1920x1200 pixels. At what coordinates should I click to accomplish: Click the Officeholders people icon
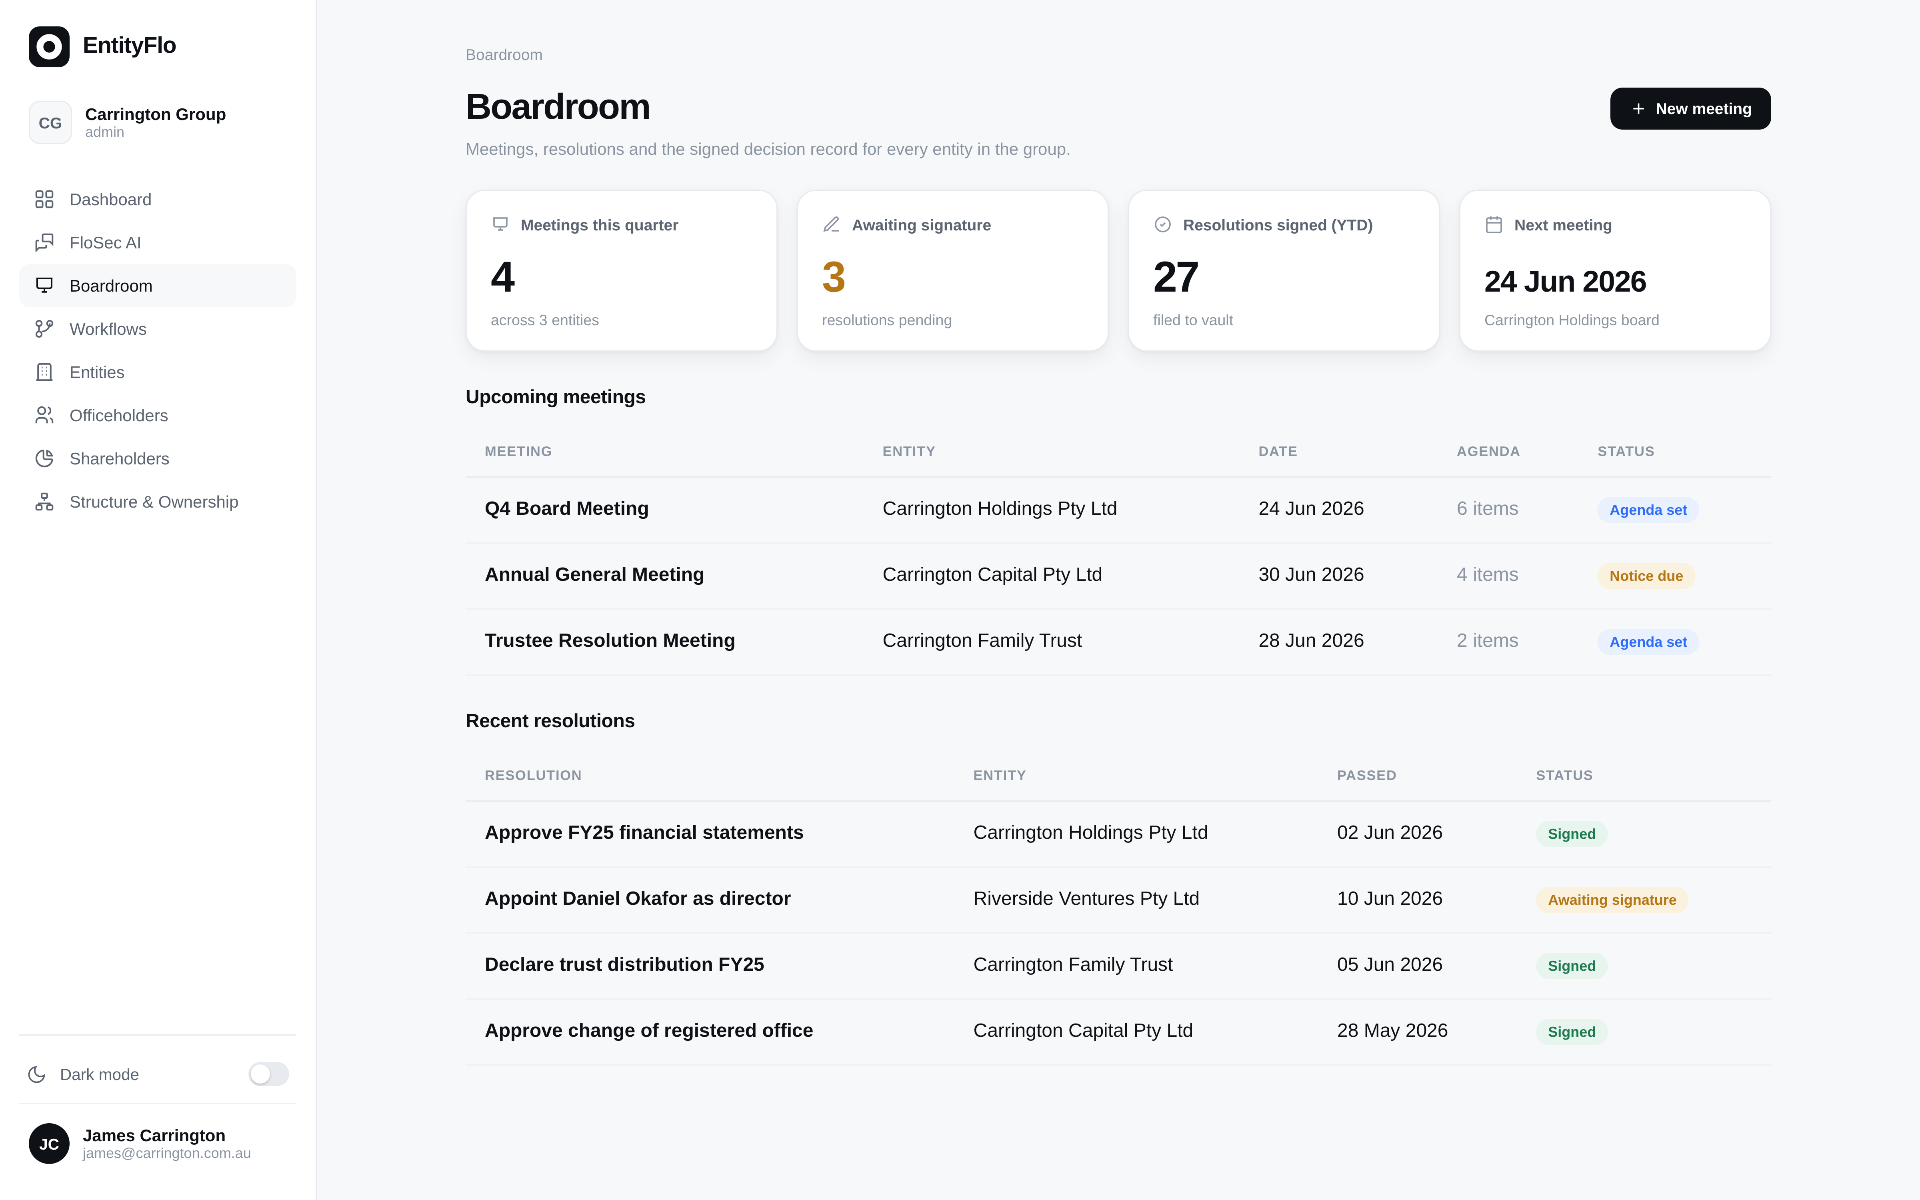[44, 415]
